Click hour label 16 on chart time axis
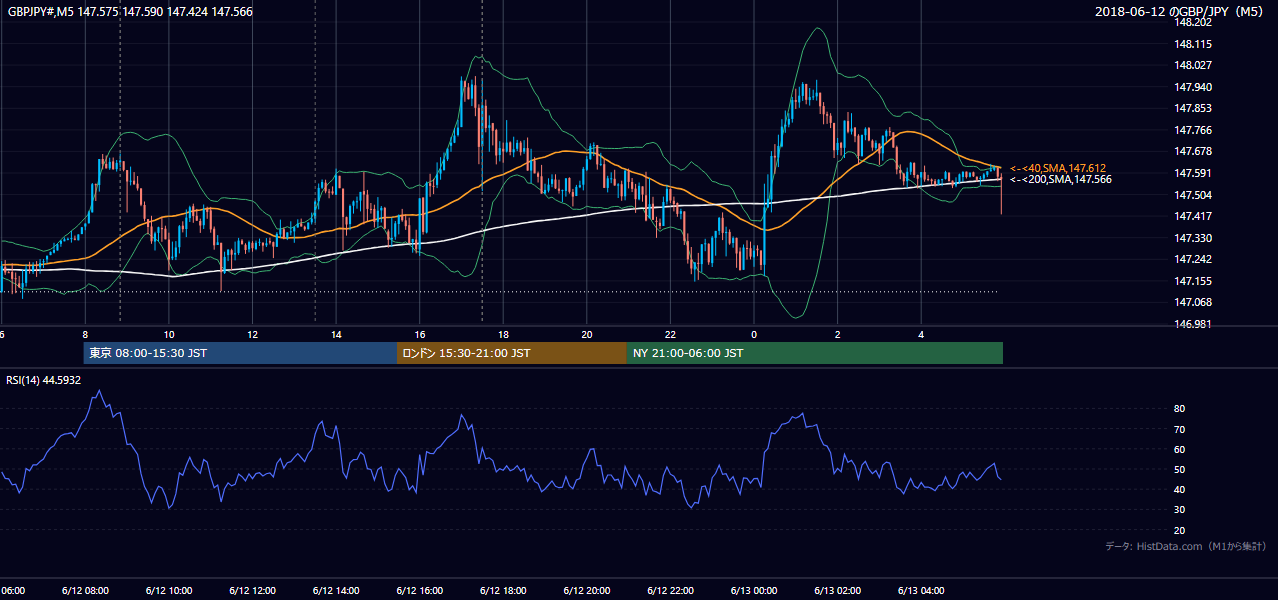Image resolution: width=1278 pixels, height=600 pixels. point(420,334)
